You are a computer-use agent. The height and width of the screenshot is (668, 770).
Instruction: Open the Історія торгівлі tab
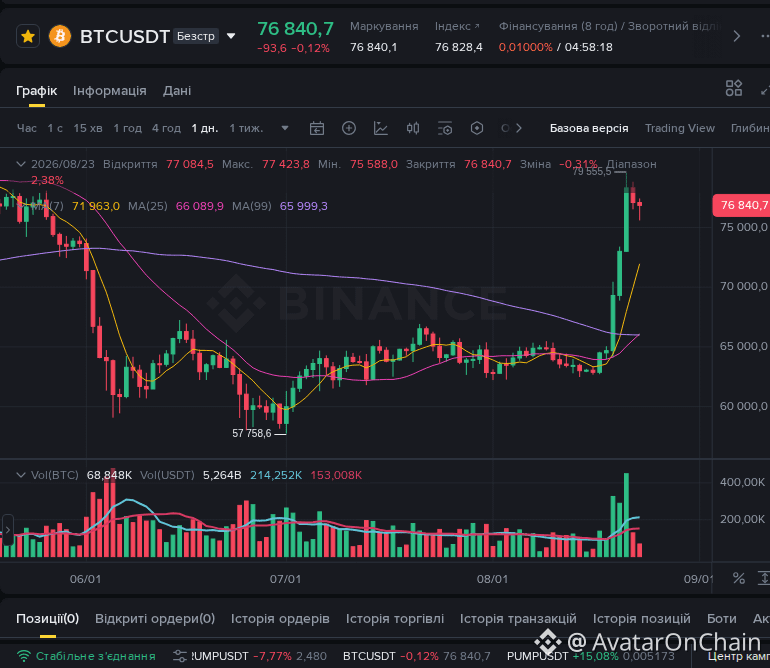[x=395, y=618]
